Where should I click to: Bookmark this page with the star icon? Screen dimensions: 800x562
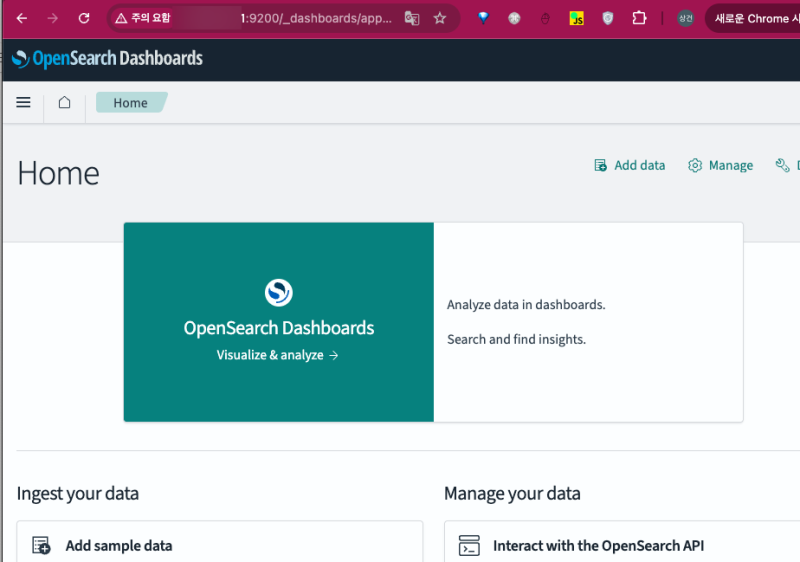(440, 18)
